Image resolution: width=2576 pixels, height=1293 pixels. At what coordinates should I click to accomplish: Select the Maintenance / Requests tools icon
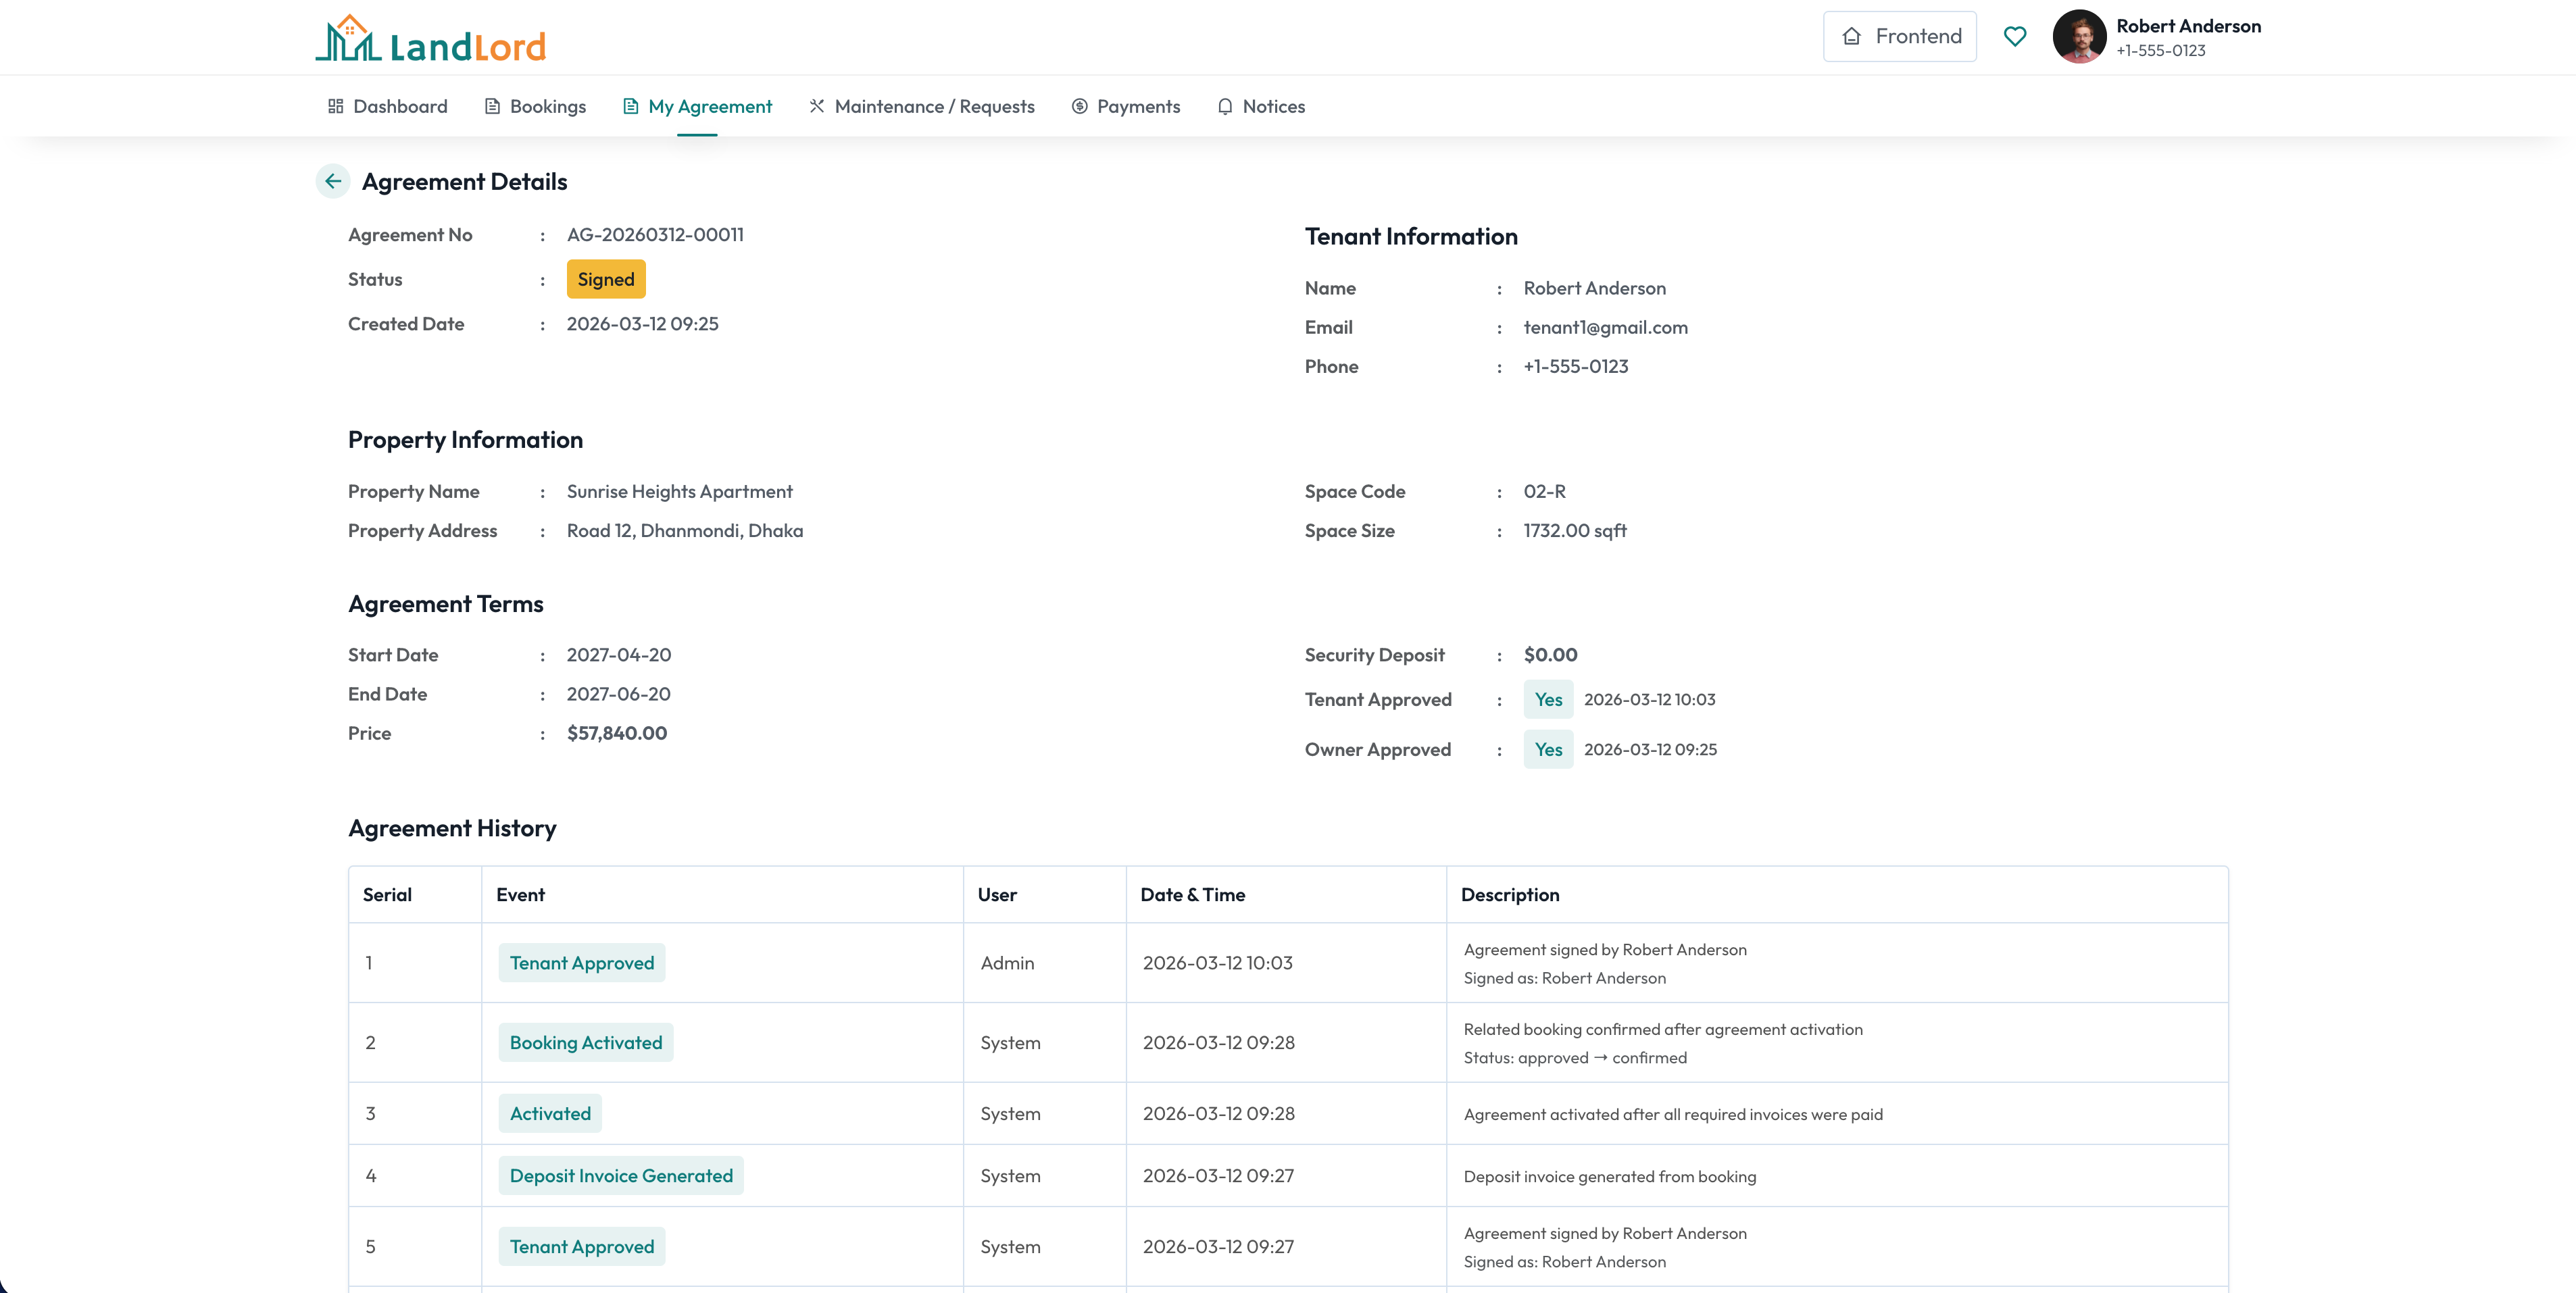pyautogui.click(x=816, y=106)
